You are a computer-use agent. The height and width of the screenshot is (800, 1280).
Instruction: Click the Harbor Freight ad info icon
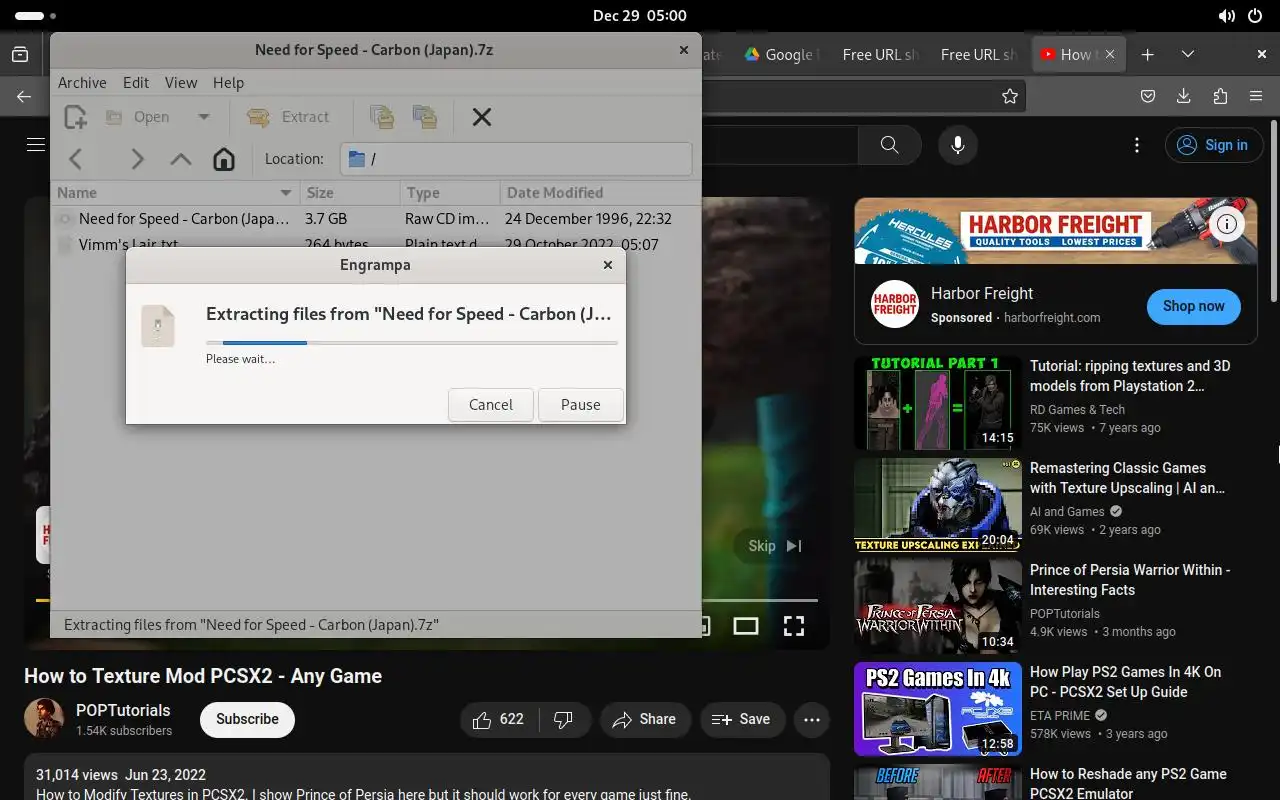(x=1227, y=224)
